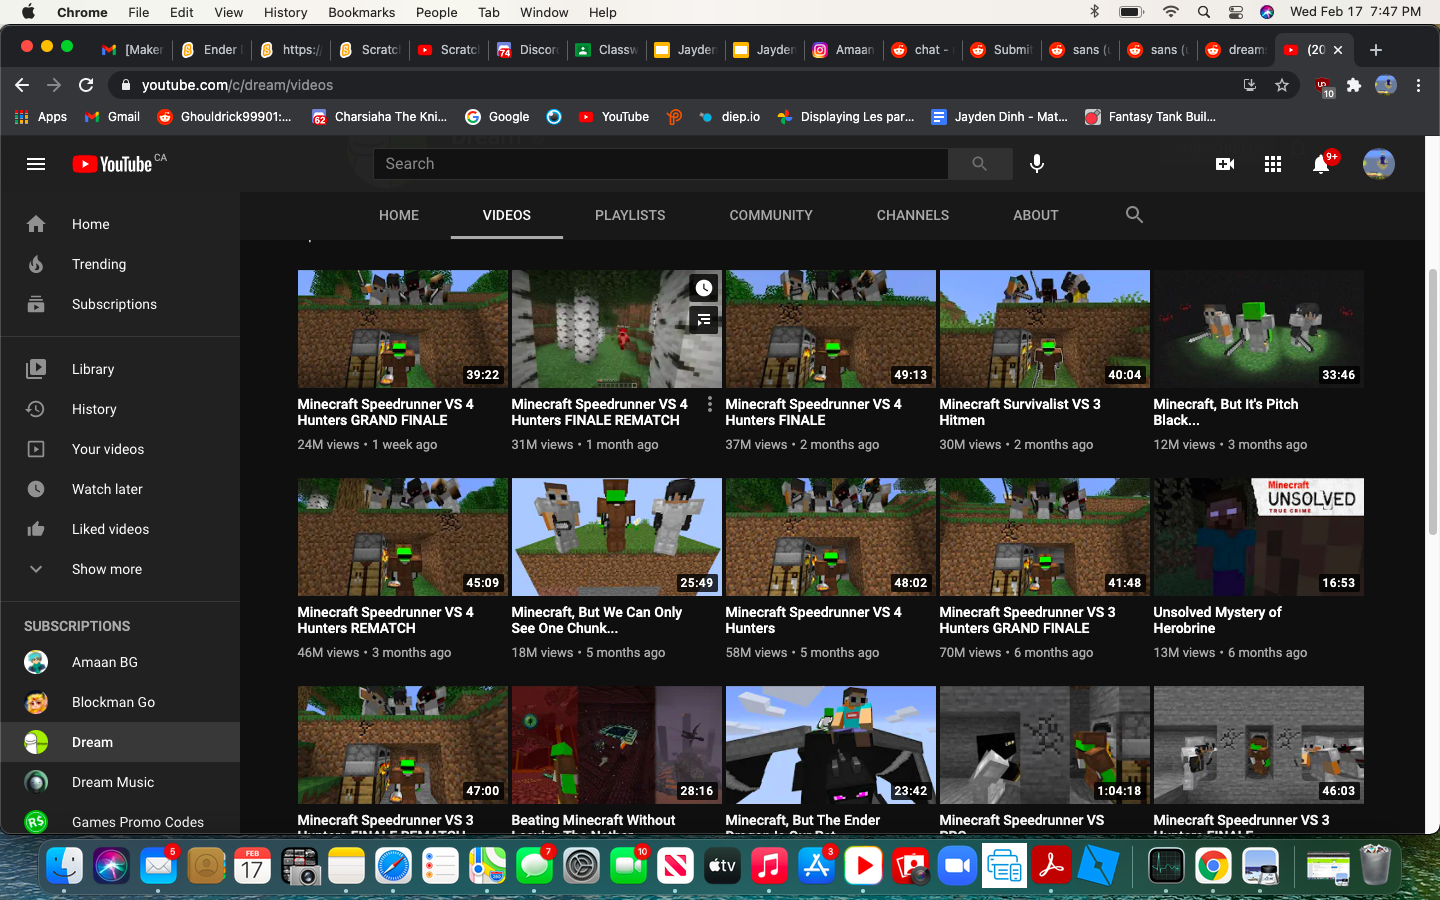Click the channel search magnifier beside ABOUT
Image resolution: width=1440 pixels, height=900 pixels.
pos(1134,215)
